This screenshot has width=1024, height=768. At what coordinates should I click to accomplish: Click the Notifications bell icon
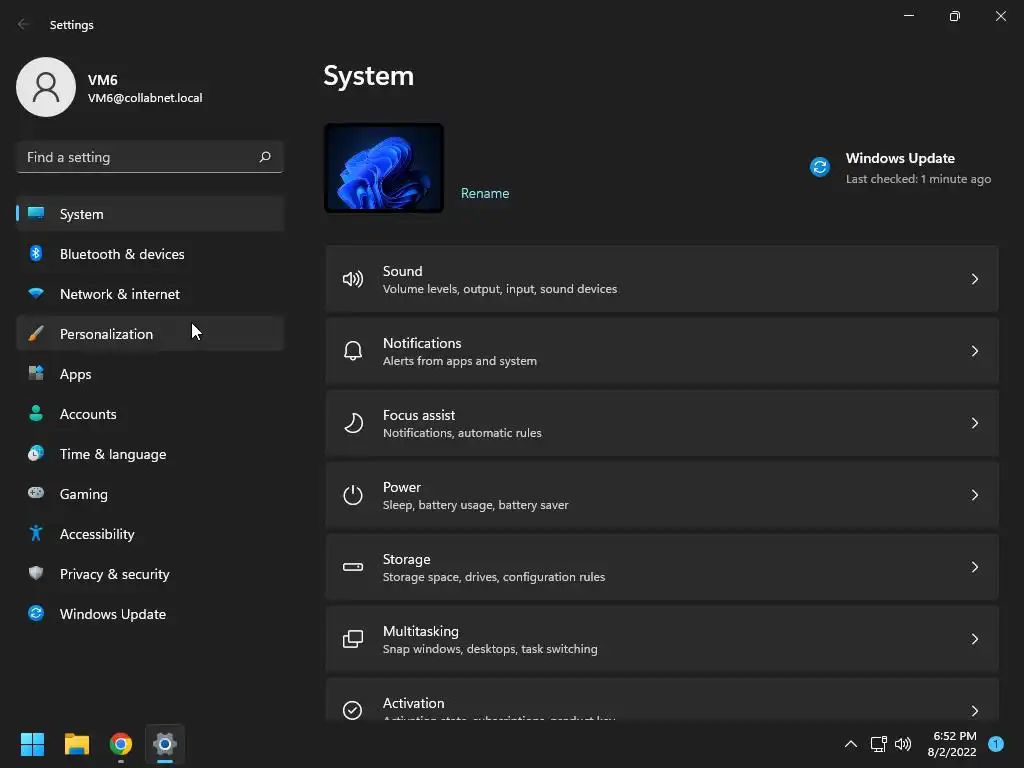(353, 351)
